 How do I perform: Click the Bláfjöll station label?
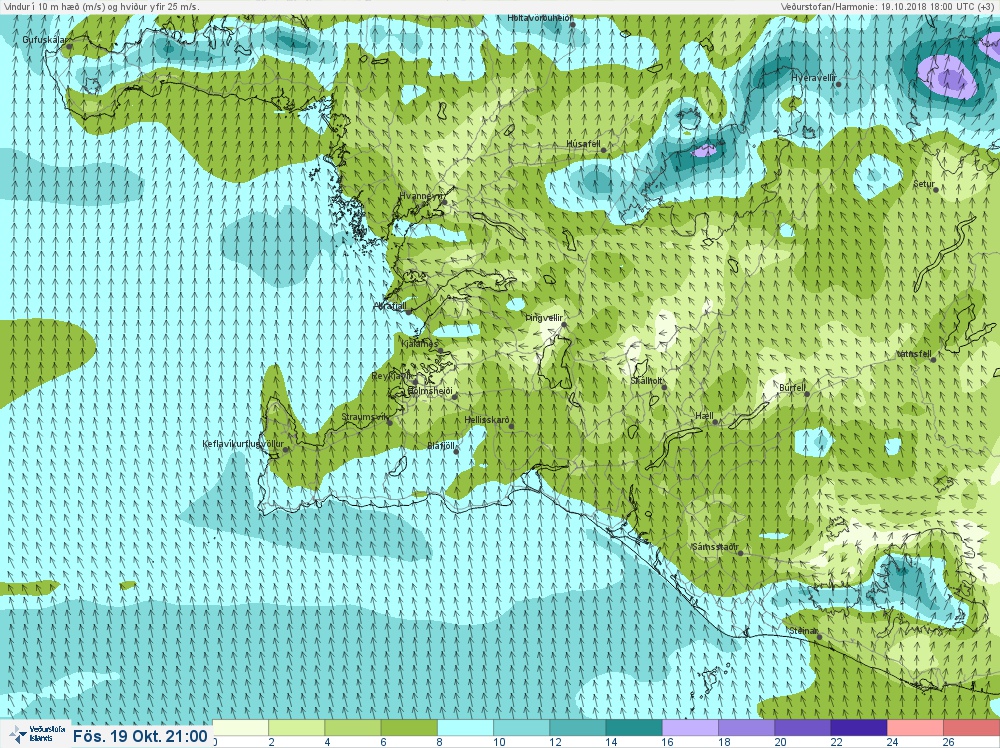(441, 446)
